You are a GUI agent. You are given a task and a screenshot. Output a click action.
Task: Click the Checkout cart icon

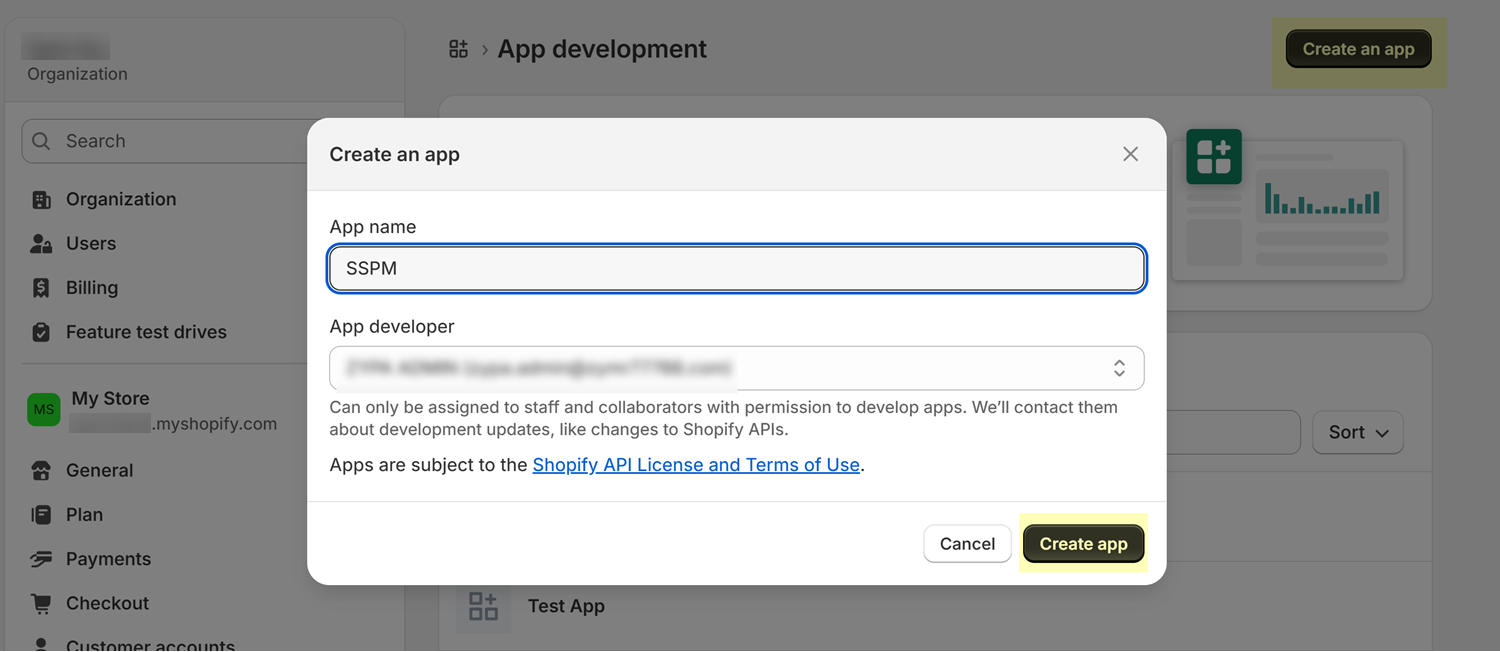pos(41,604)
